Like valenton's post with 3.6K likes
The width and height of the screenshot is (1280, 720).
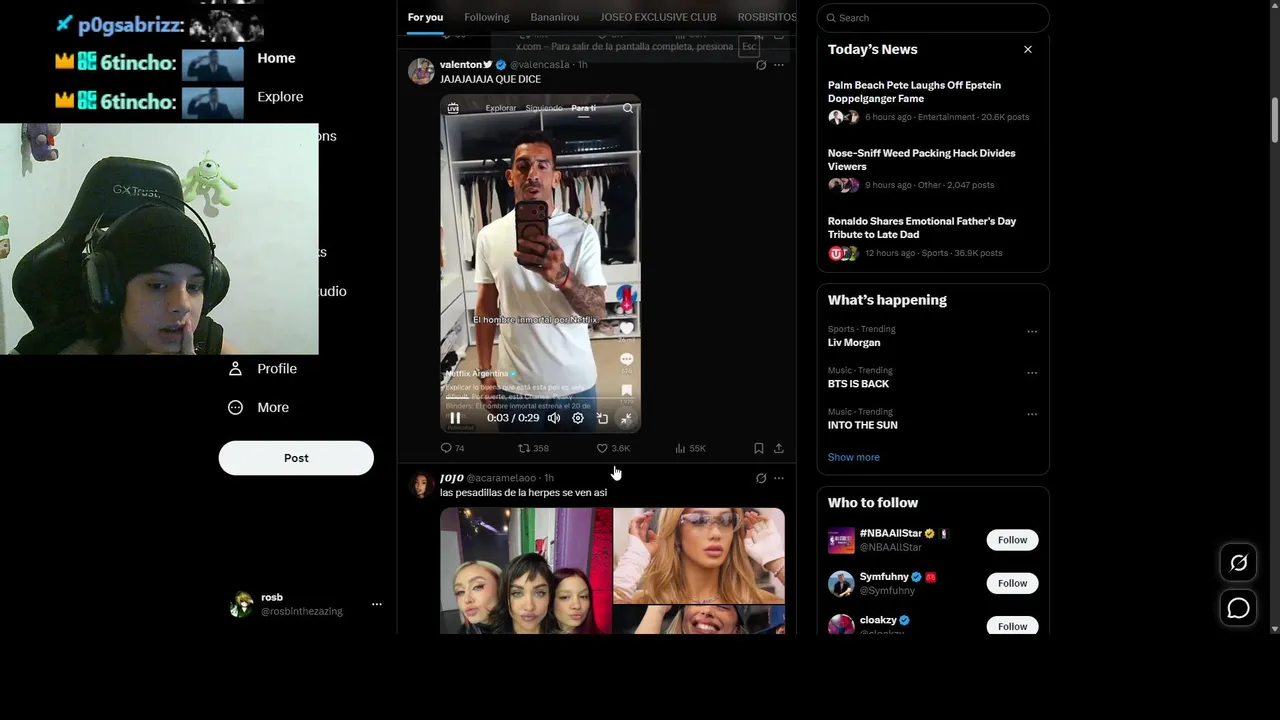(x=613, y=448)
